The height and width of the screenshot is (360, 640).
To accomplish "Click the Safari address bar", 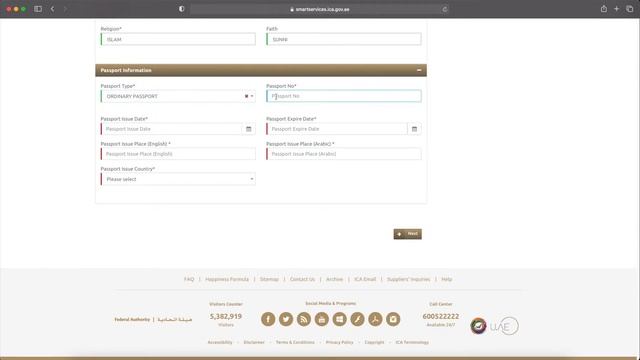I will coord(320,9).
